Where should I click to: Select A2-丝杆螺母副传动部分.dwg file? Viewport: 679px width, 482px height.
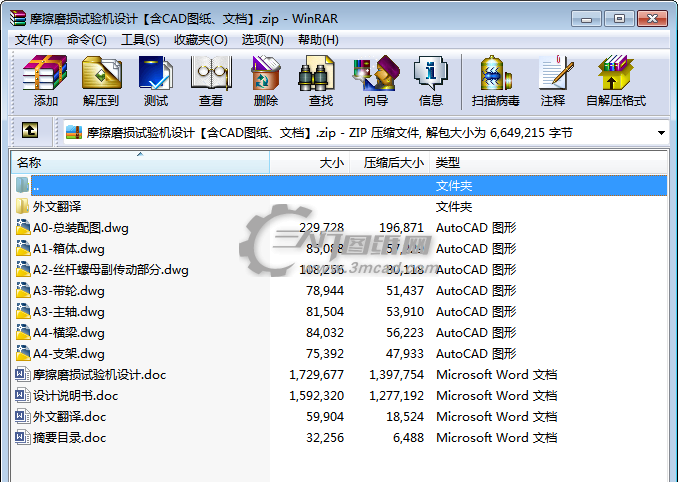pyautogui.click(x=111, y=270)
